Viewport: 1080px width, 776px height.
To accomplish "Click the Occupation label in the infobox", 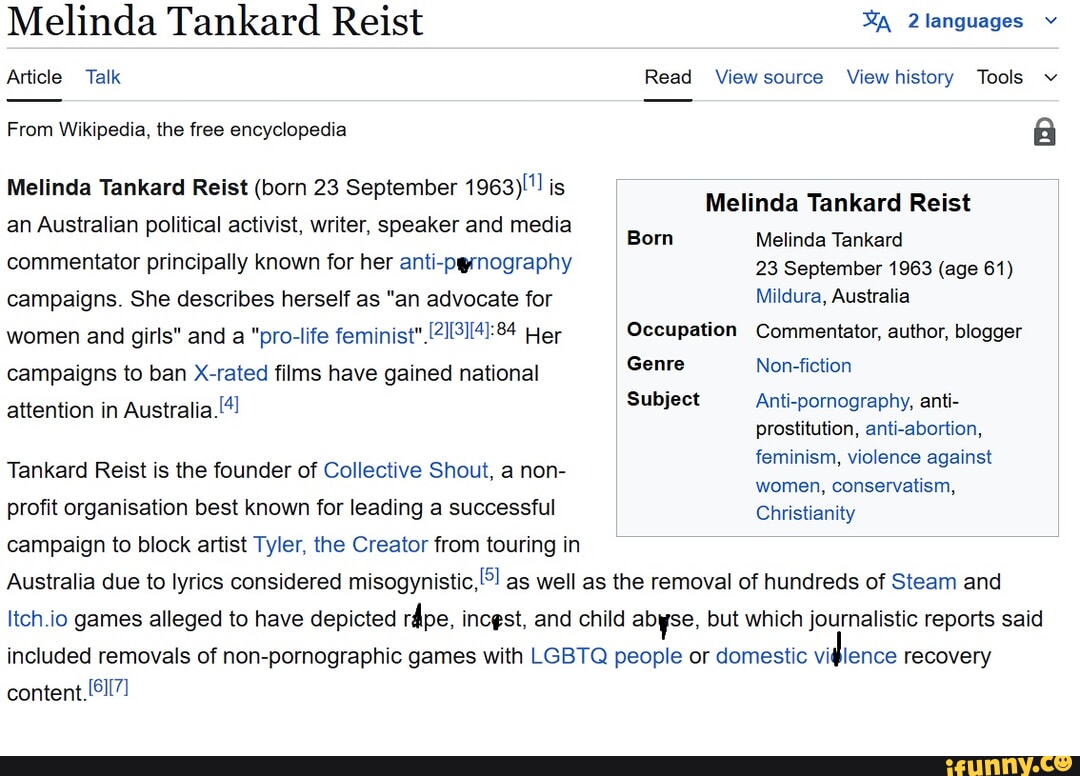I will pyautogui.click(x=681, y=330).
